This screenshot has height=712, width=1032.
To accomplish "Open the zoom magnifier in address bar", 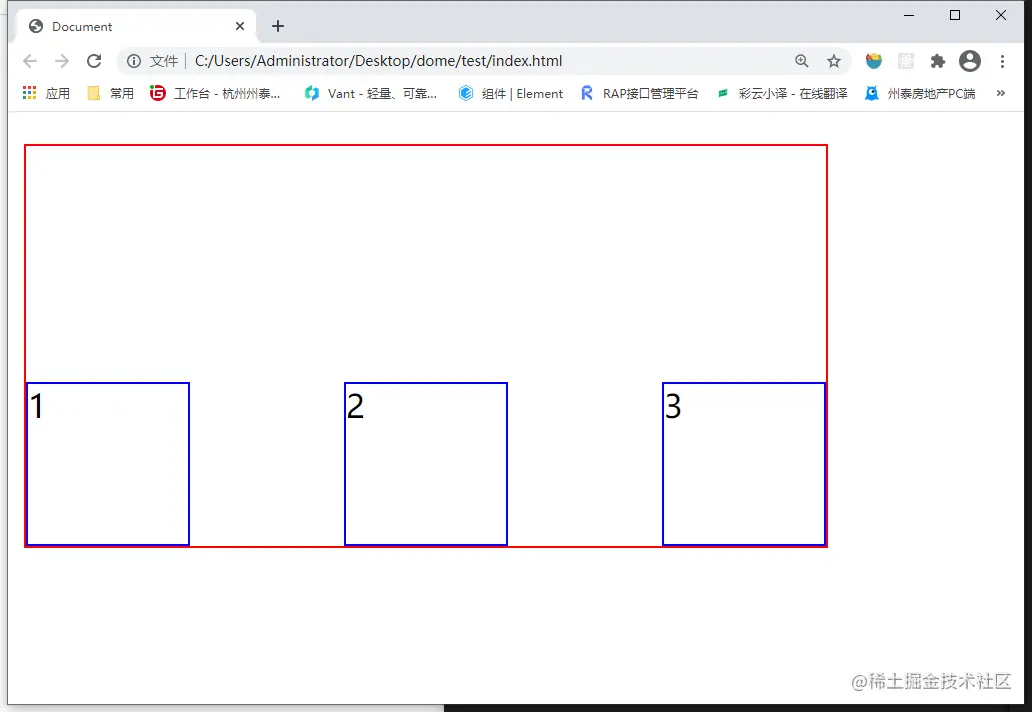I will (802, 61).
